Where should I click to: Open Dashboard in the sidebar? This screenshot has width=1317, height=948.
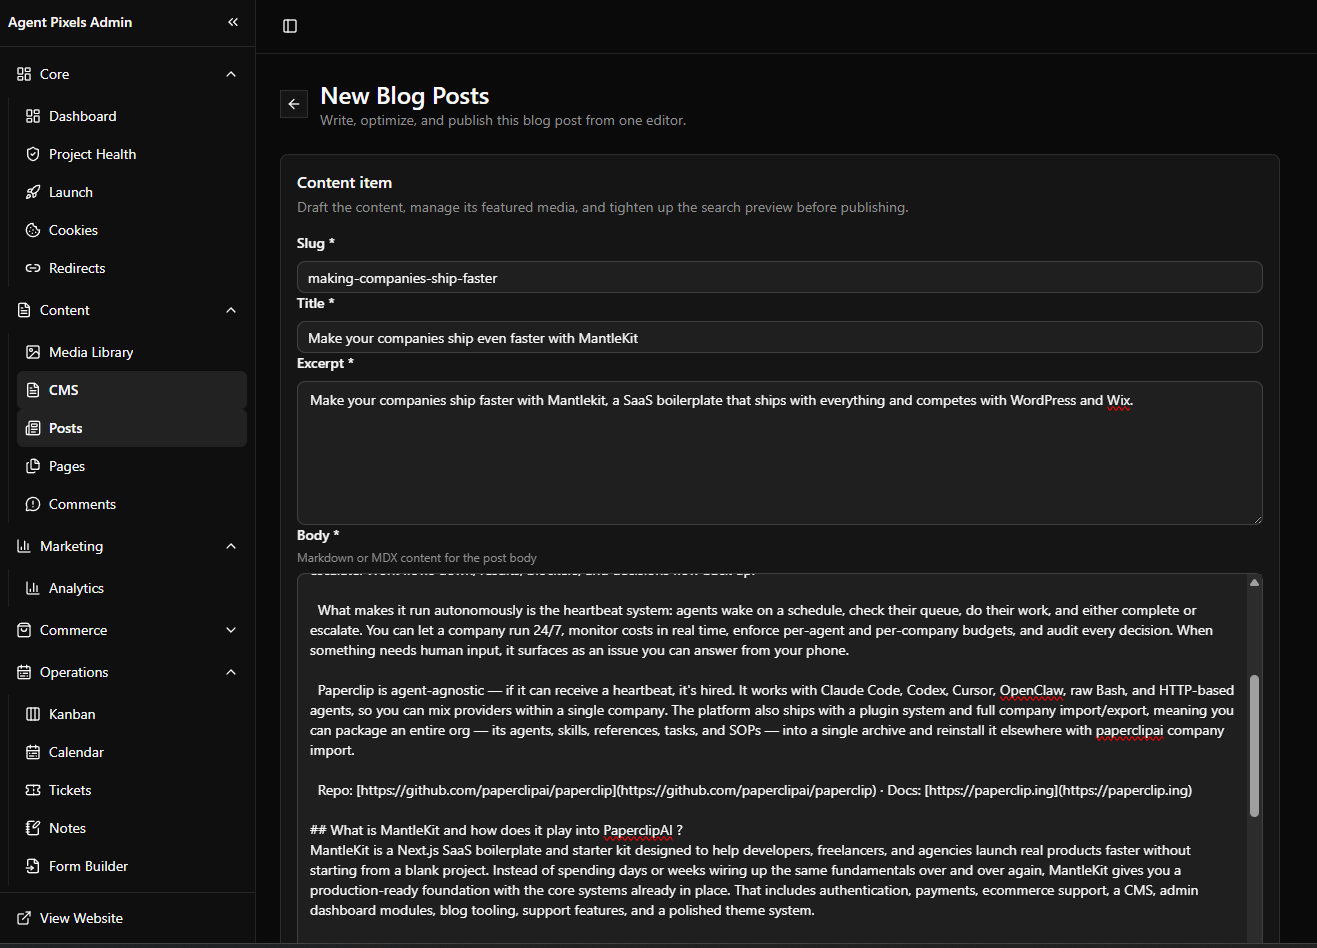tap(132, 116)
